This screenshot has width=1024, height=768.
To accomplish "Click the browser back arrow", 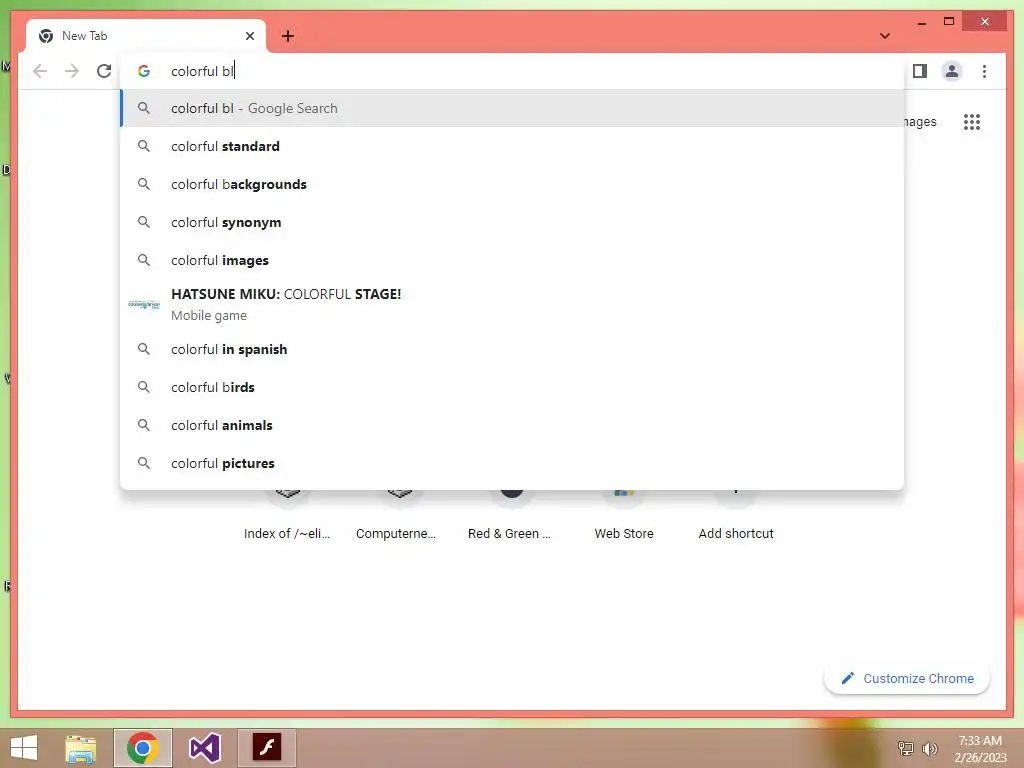I will (40, 71).
